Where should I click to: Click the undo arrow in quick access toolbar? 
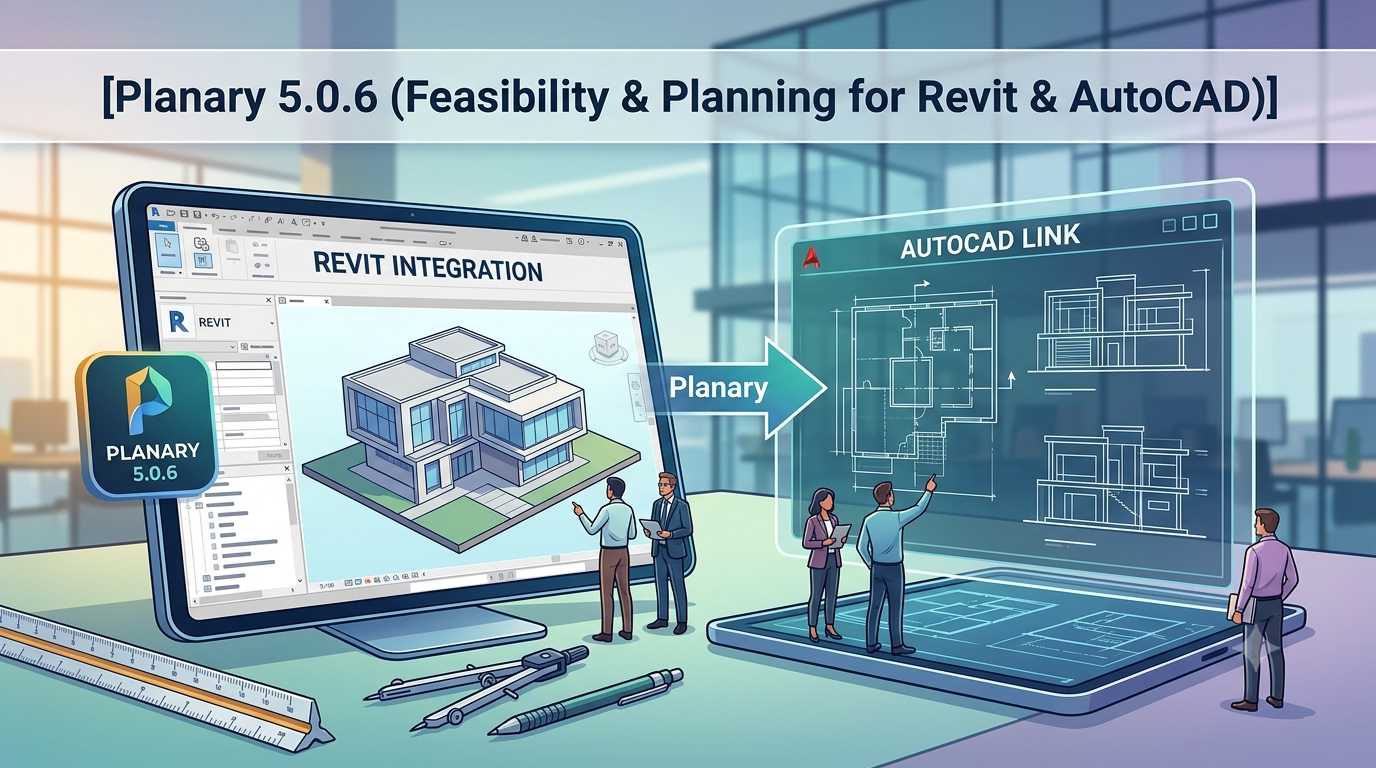[215, 216]
